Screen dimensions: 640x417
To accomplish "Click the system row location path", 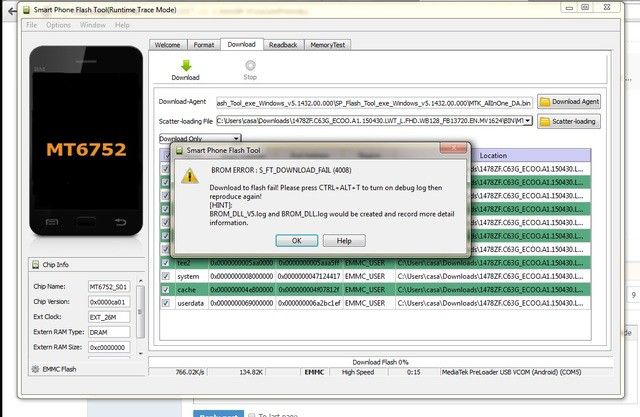I will (493, 276).
